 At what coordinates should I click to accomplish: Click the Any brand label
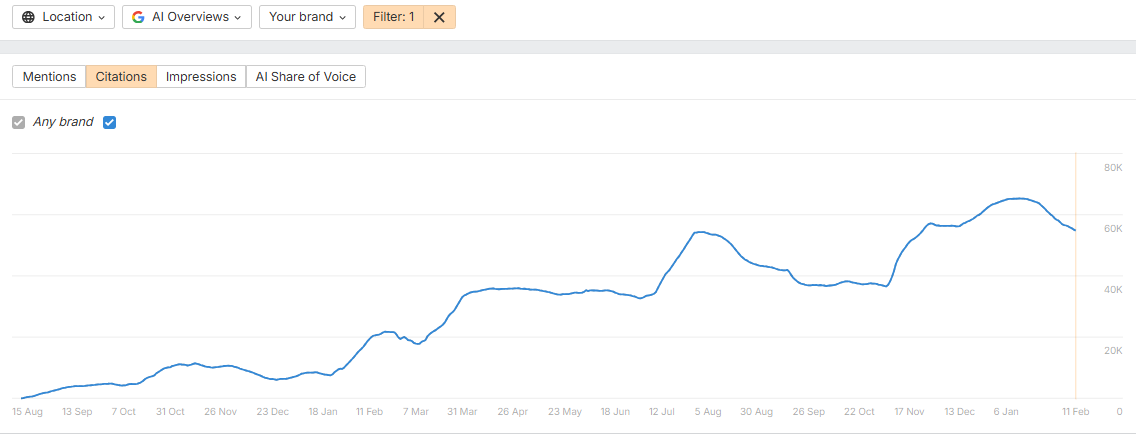point(63,122)
